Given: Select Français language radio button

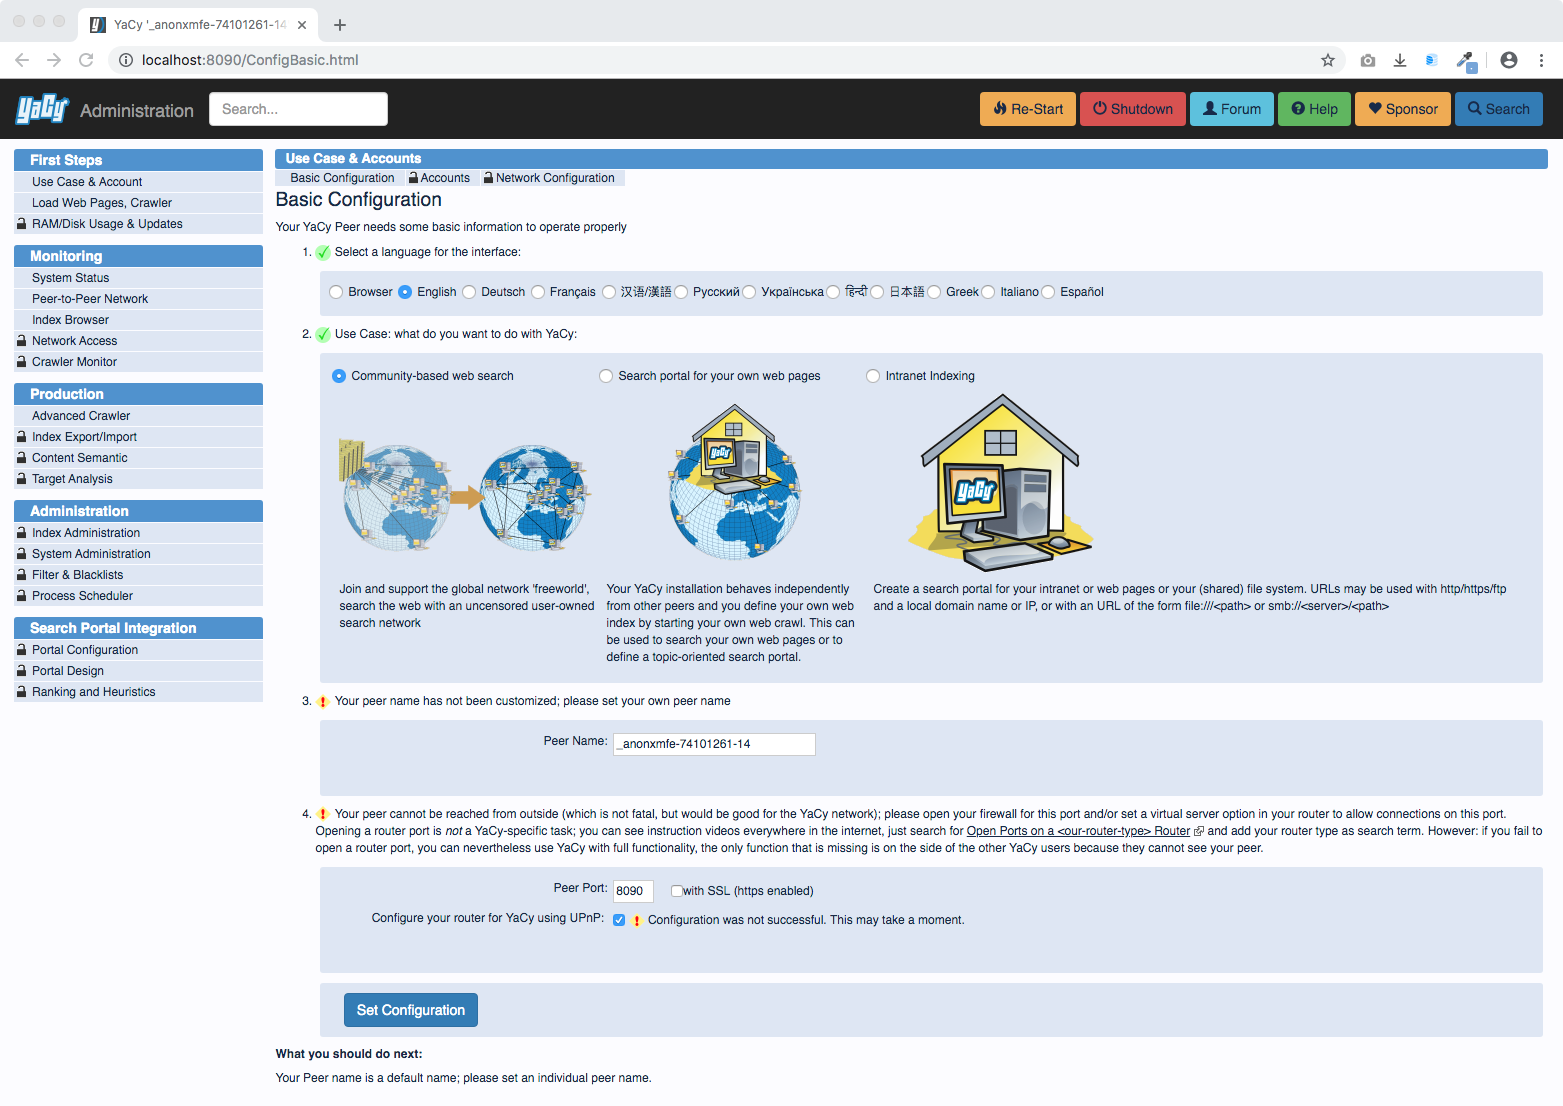Looking at the screenshot, I should pyautogui.click(x=538, y=292).
